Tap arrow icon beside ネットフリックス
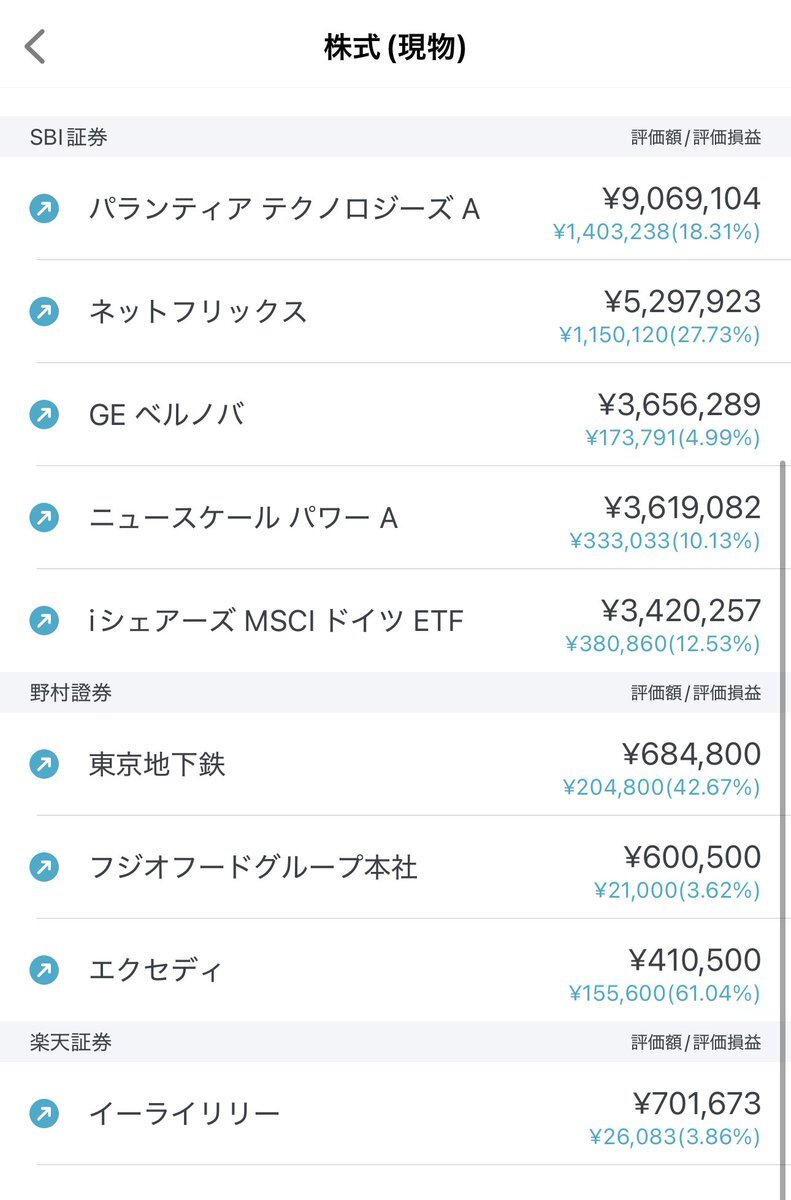 pyautogui.click(x=44, y=311)
